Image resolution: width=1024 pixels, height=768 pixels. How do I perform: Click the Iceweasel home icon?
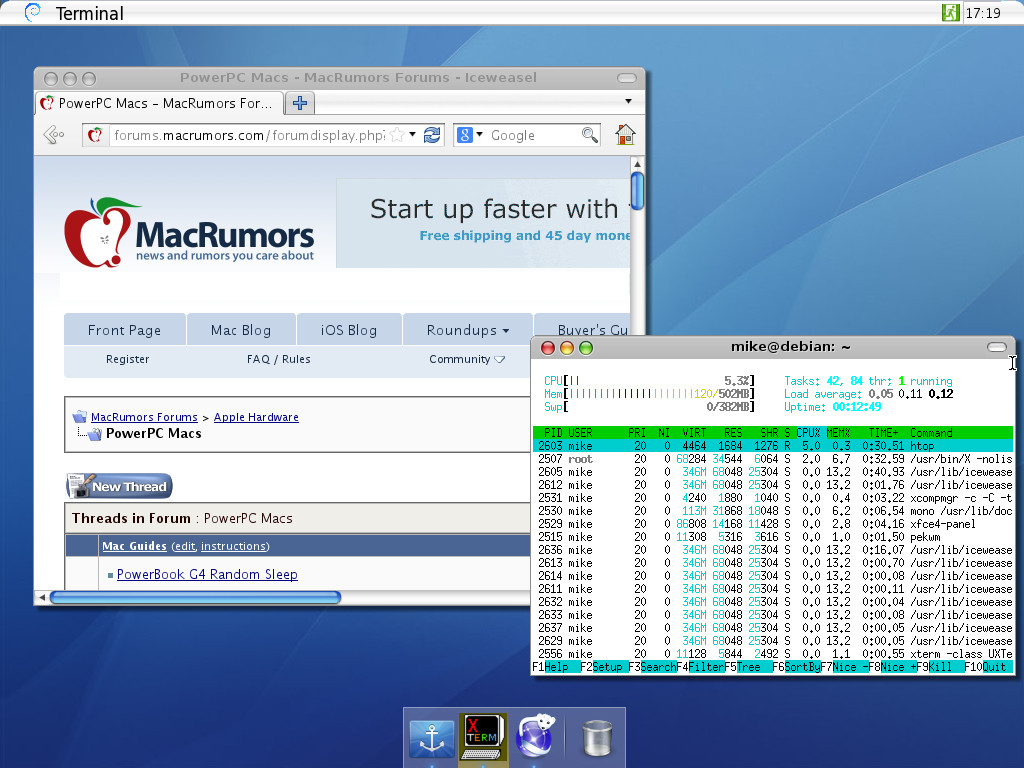coord(625,135)
